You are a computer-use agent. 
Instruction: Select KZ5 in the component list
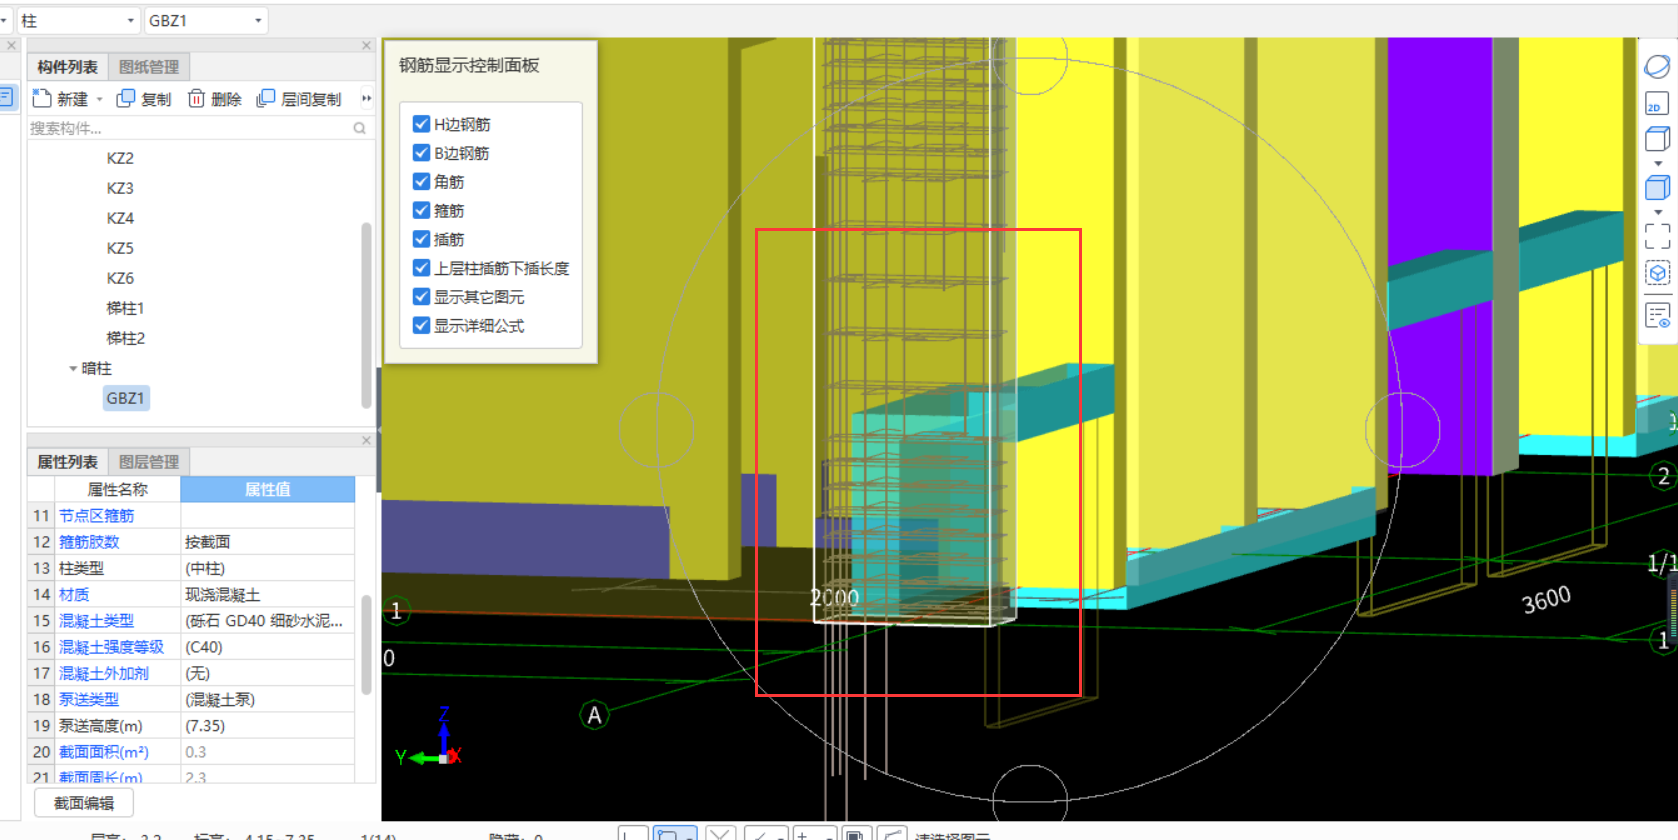click(x=120, y=248)
